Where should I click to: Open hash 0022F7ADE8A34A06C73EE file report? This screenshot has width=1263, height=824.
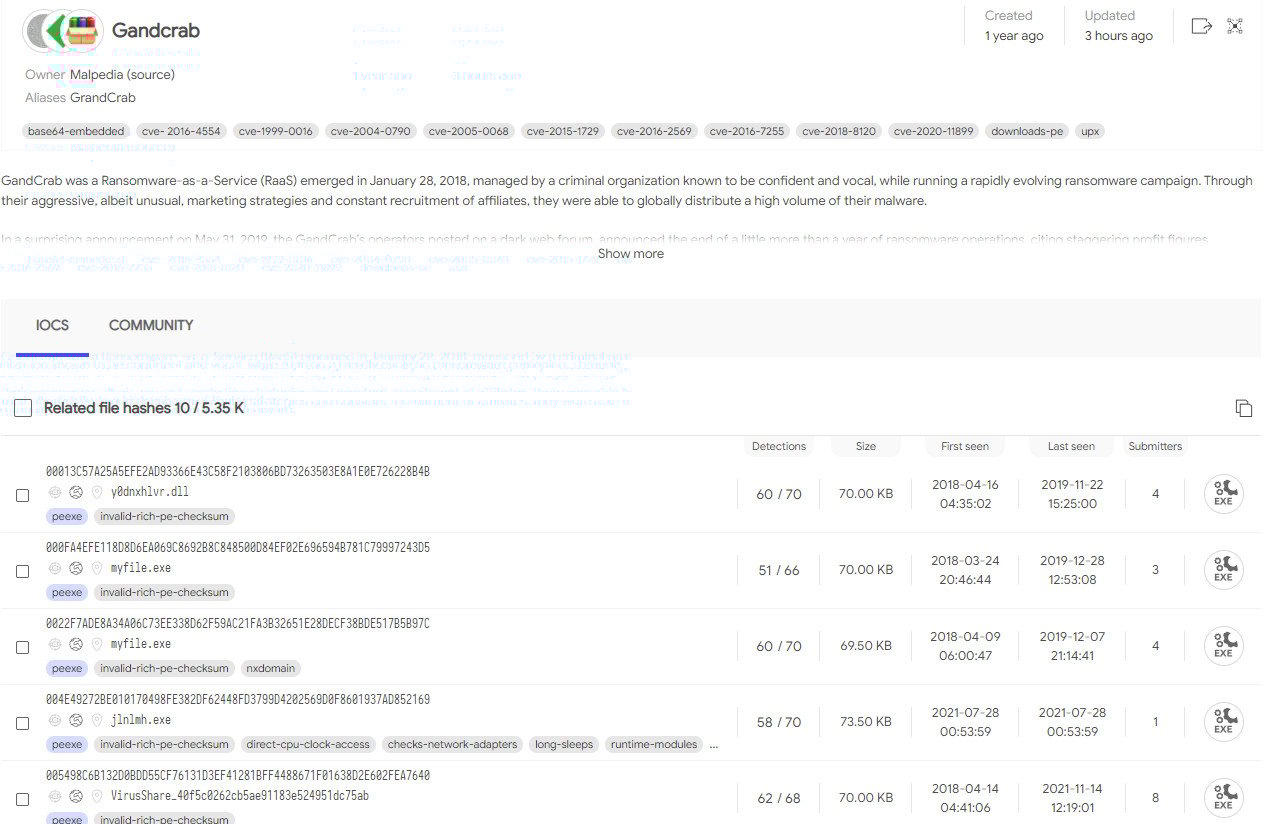coord(238,624)
